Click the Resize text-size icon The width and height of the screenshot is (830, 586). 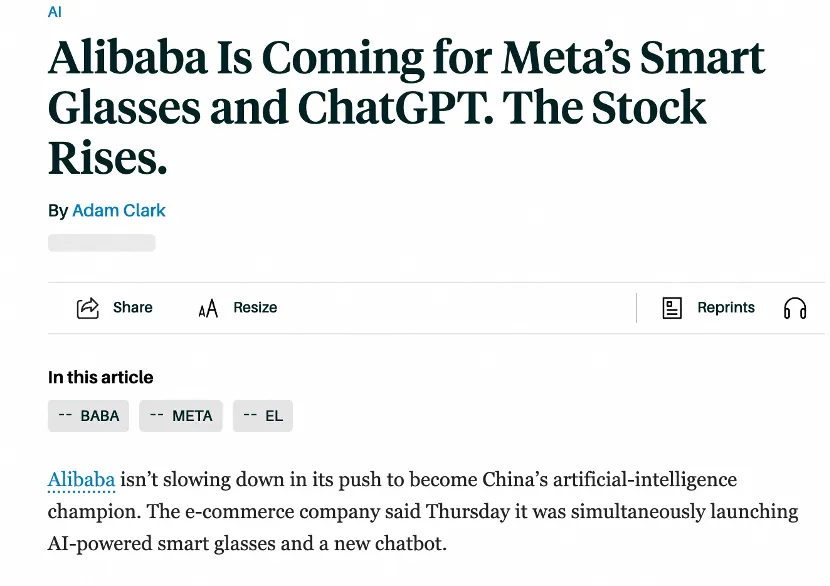coord(208,308)
